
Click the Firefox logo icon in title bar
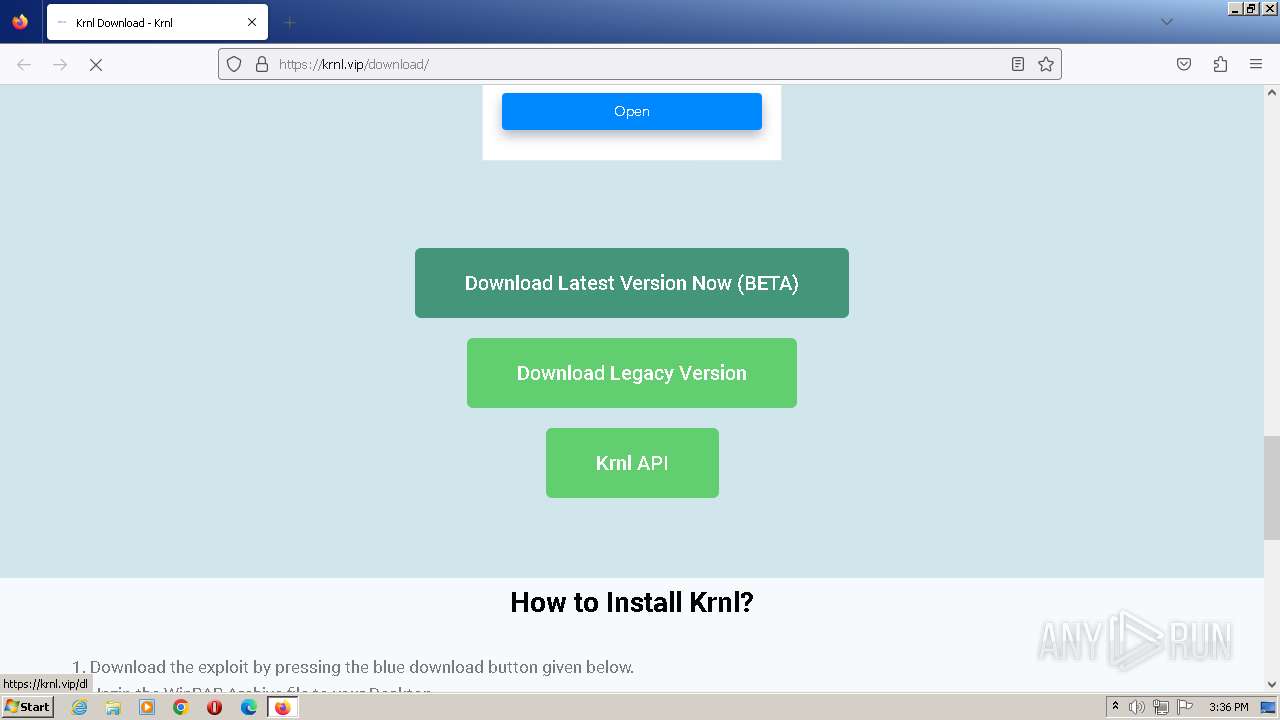tap(20, 22)
